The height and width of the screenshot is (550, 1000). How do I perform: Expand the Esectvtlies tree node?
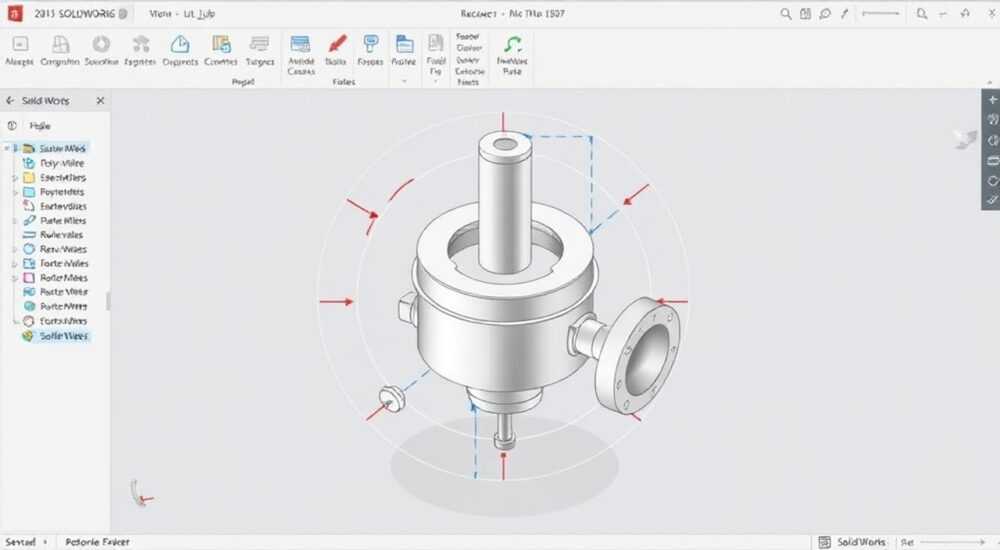15,177
